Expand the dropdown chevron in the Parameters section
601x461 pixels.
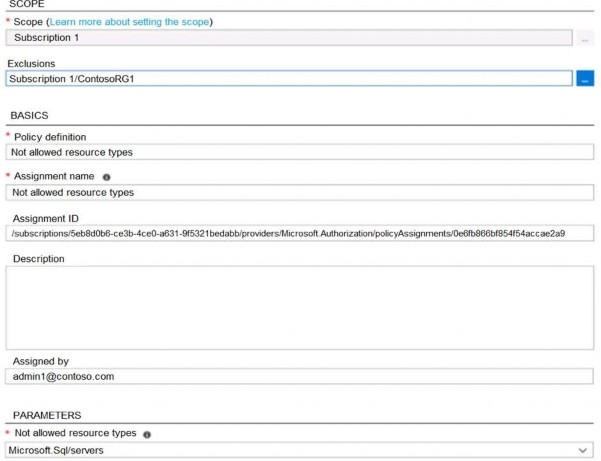[x=582, y=451]
